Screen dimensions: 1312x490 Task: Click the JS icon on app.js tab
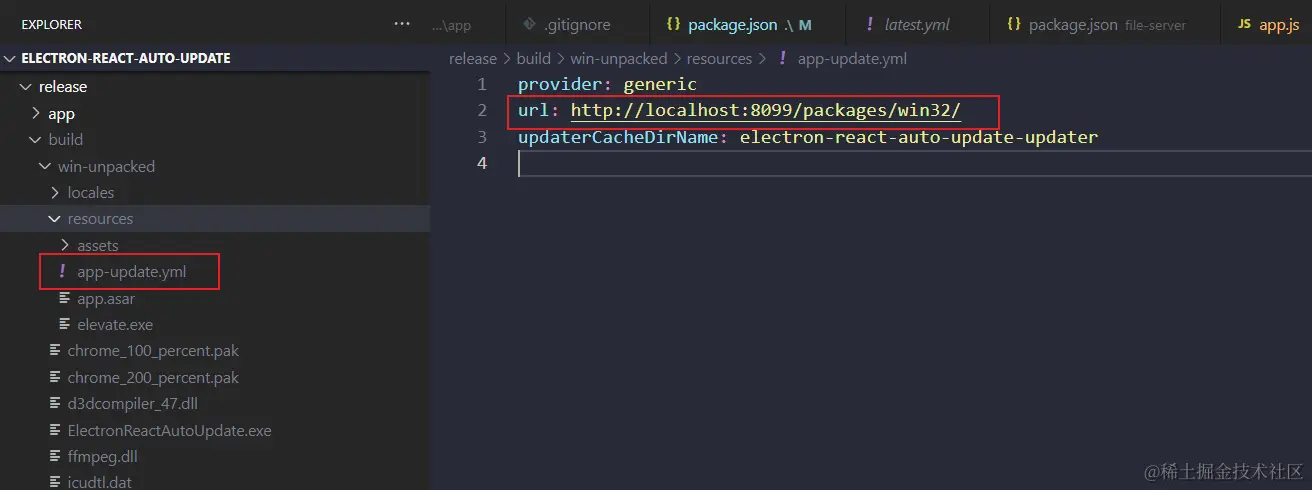(1244, 24)
